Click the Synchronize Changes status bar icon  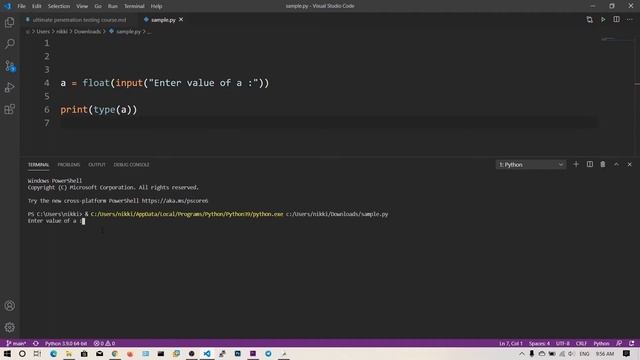coord(36,343)
